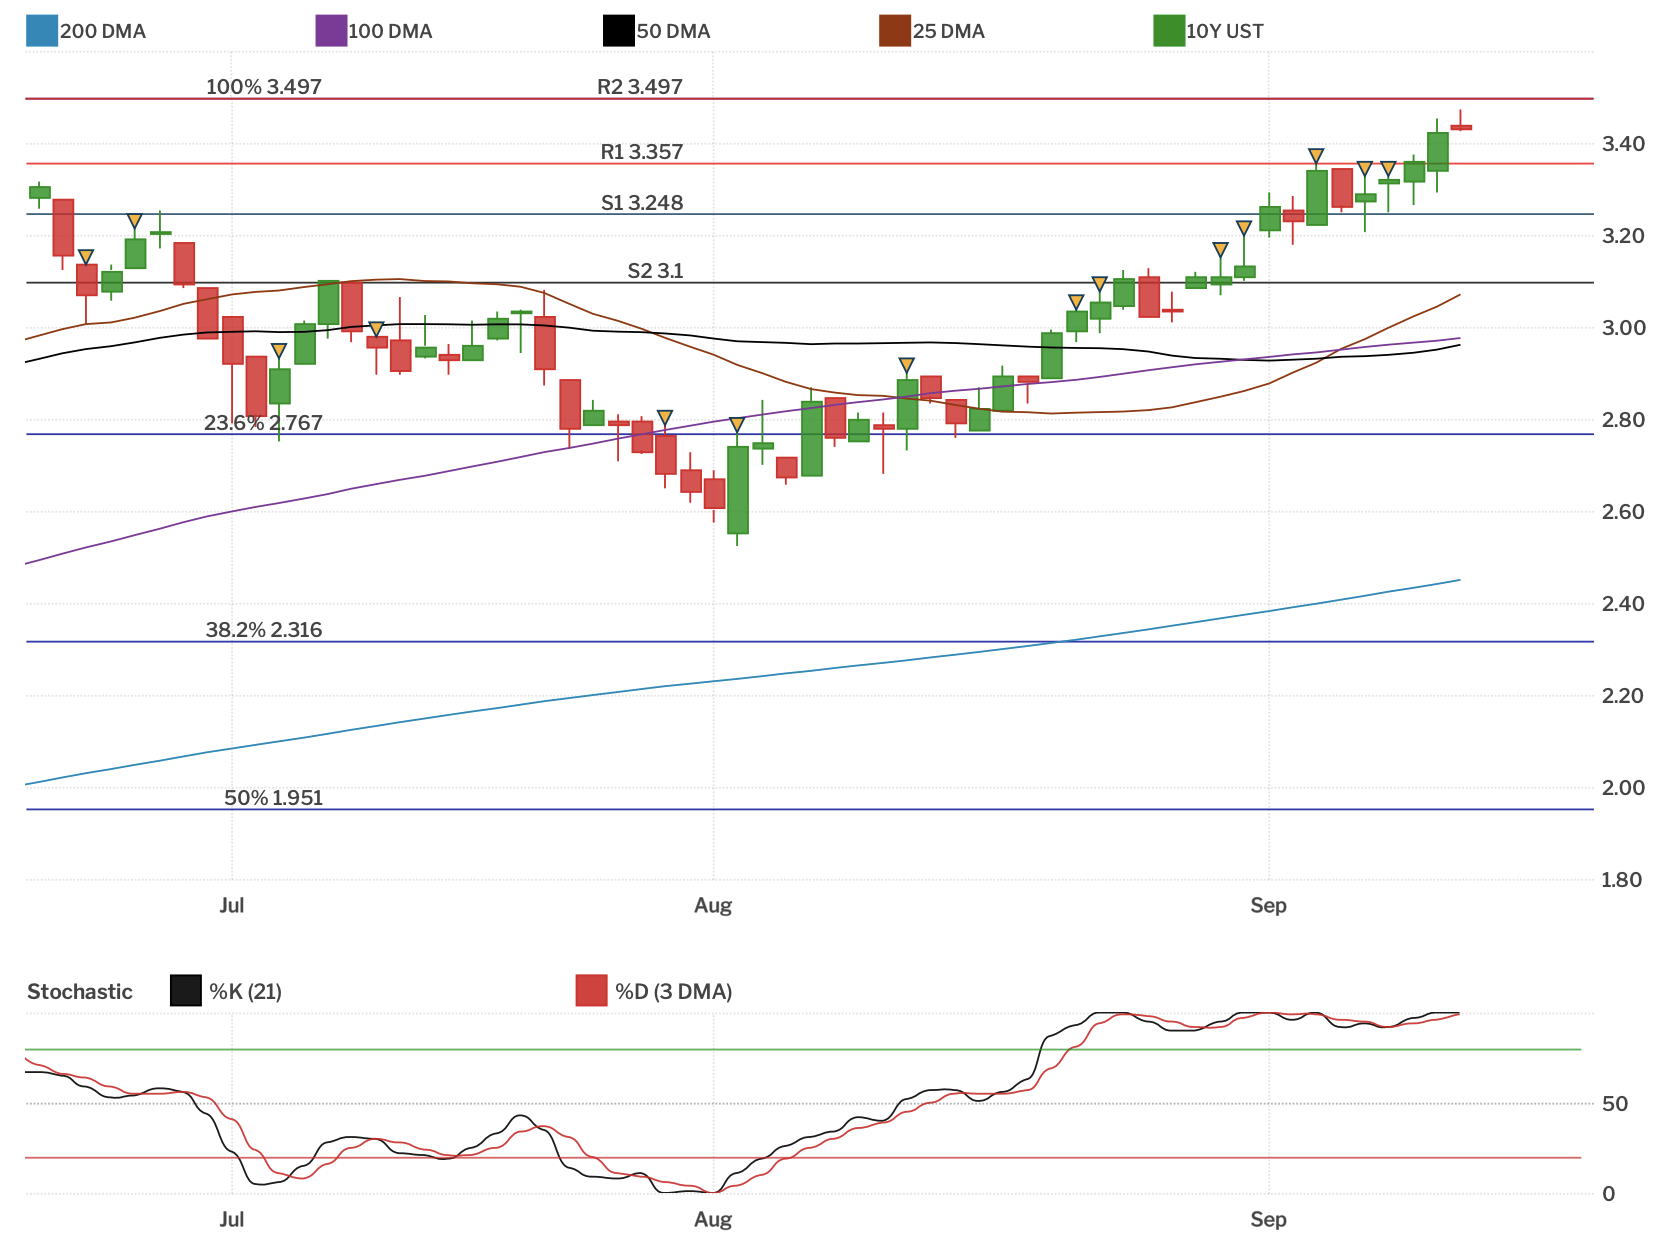Click the Sep label on price chart axis
The width and height of the screenshot is (1674, 1254).
click(x=1268, y=906)
